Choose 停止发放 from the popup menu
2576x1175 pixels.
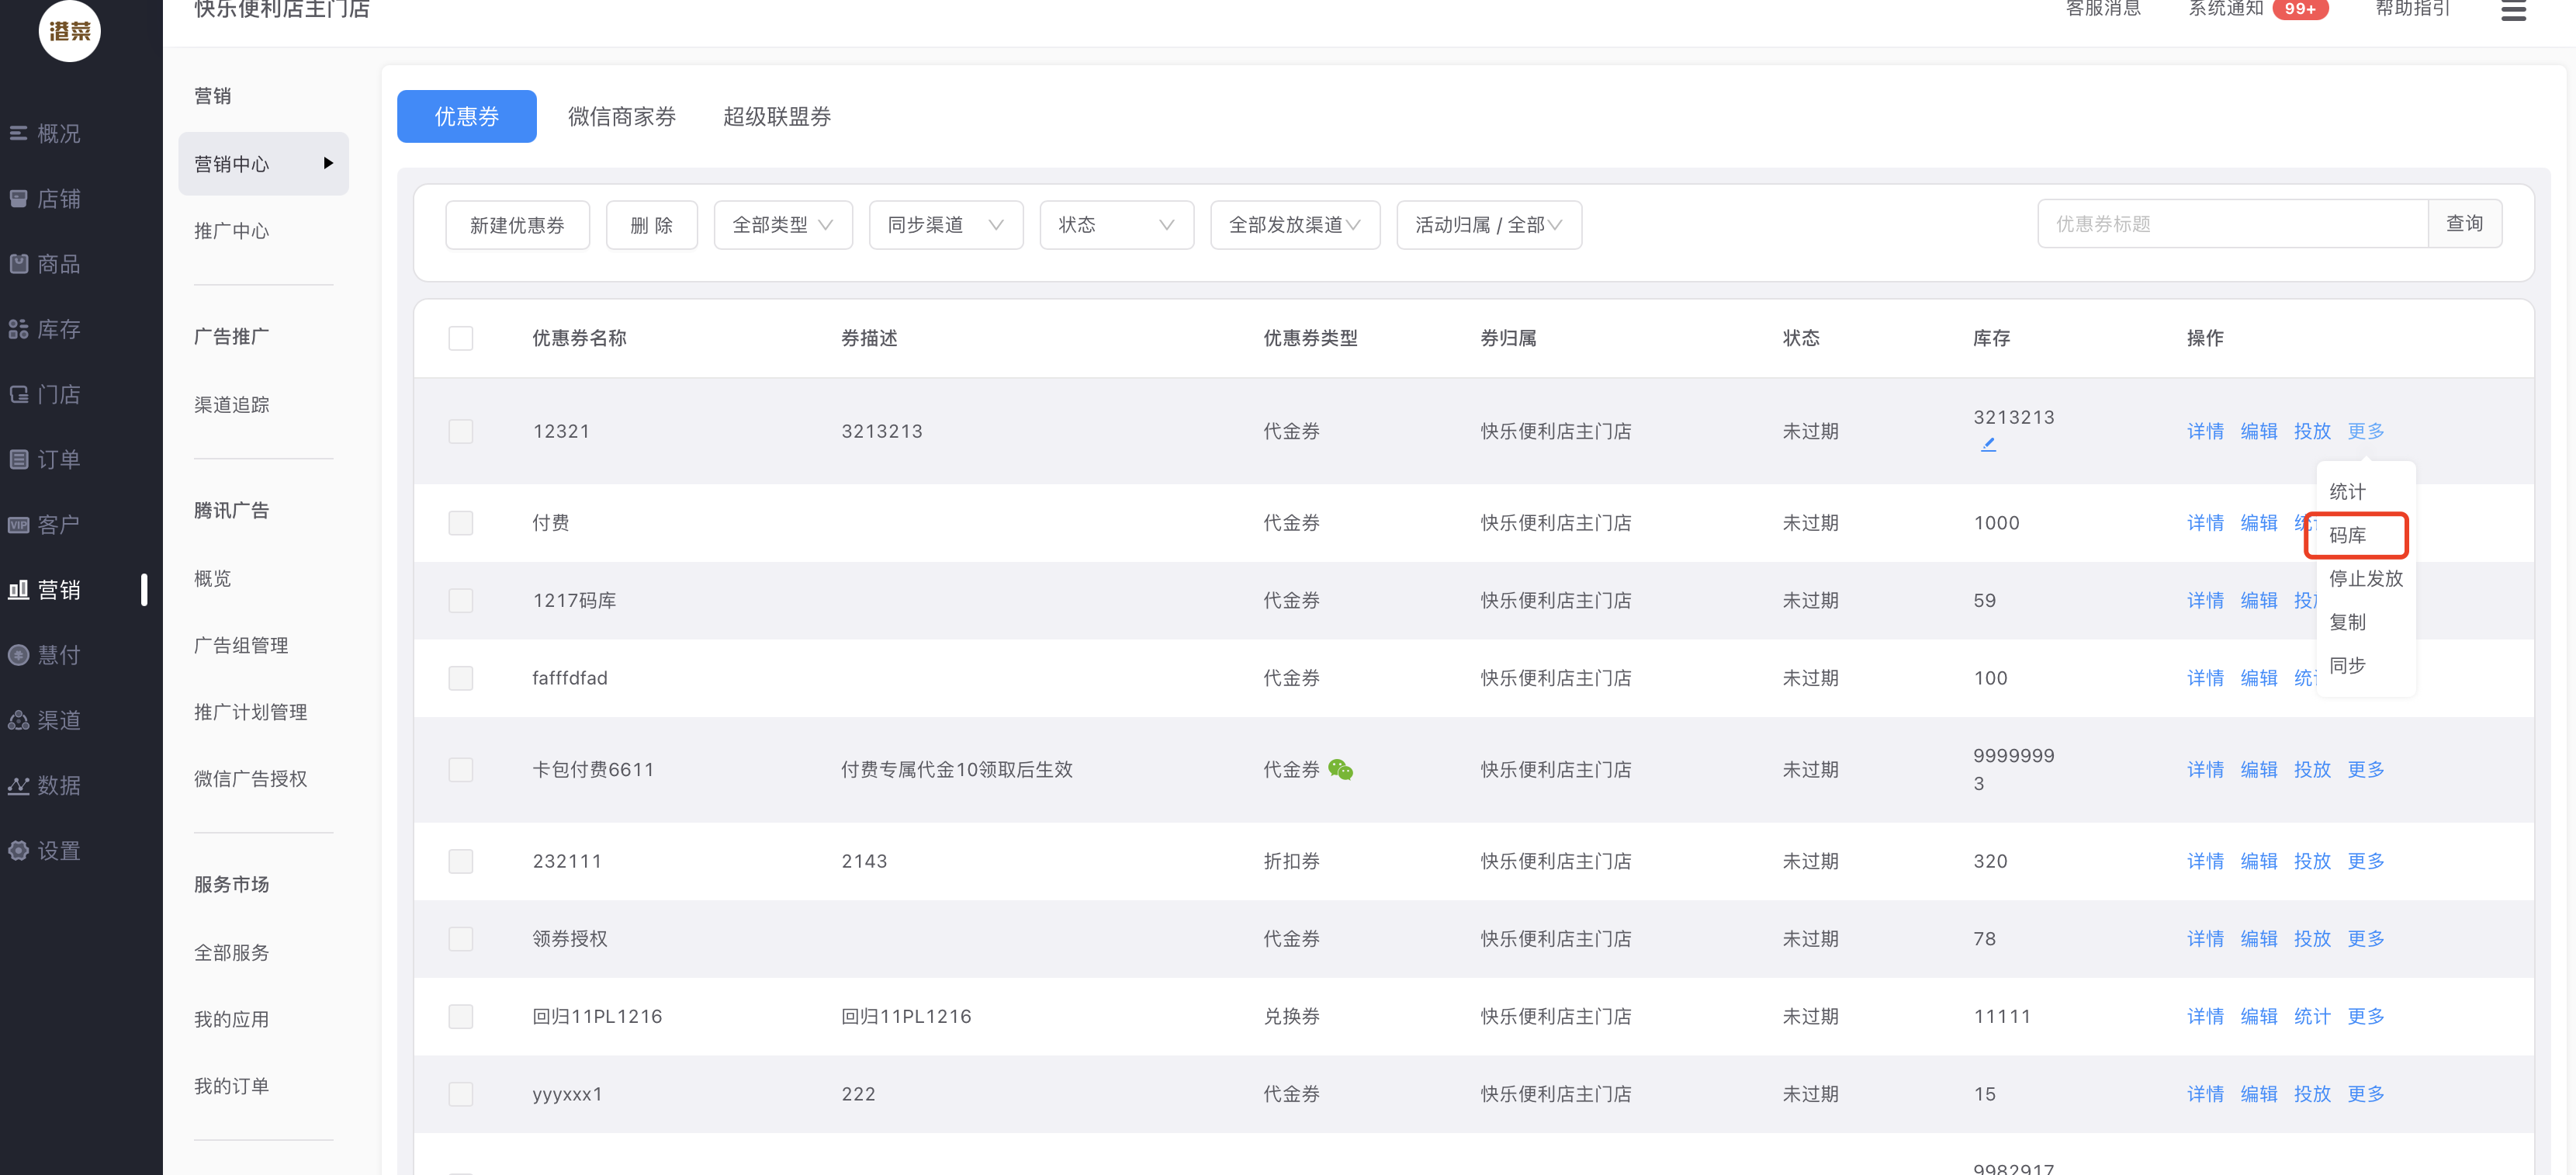2365,579
